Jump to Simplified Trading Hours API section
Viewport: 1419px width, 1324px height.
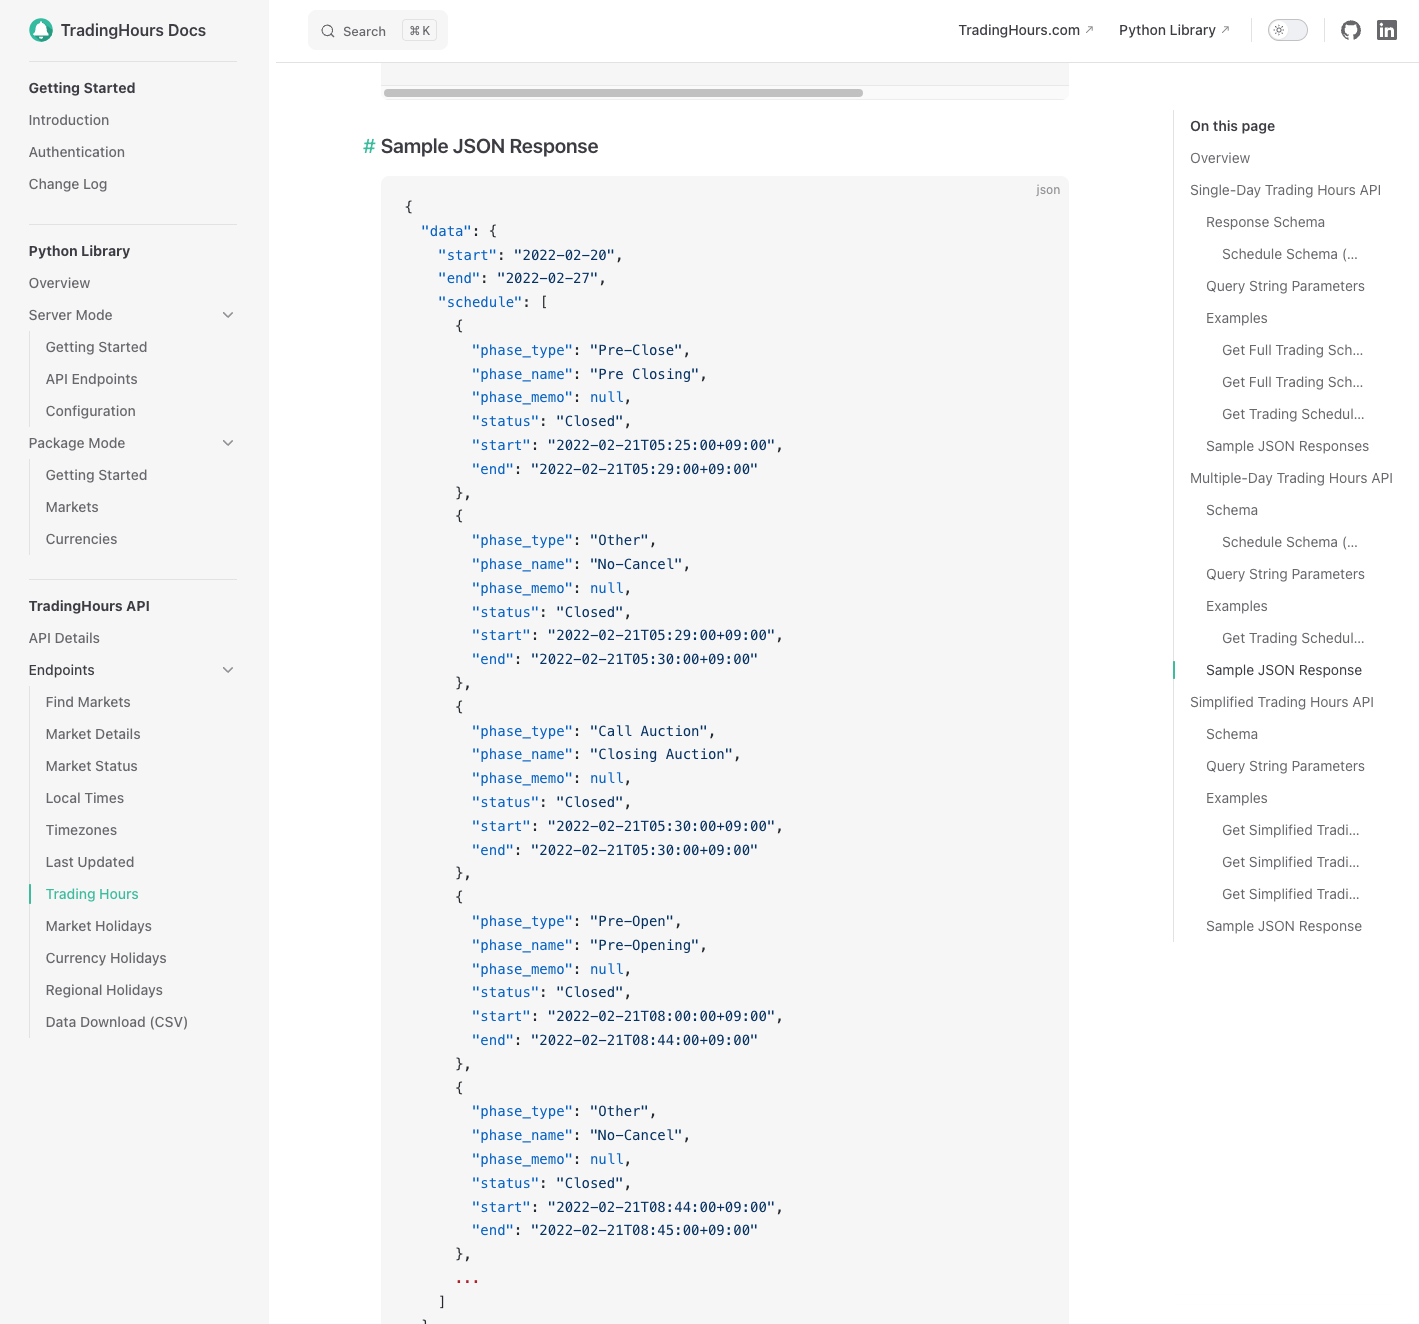[x=1281, y=702]
